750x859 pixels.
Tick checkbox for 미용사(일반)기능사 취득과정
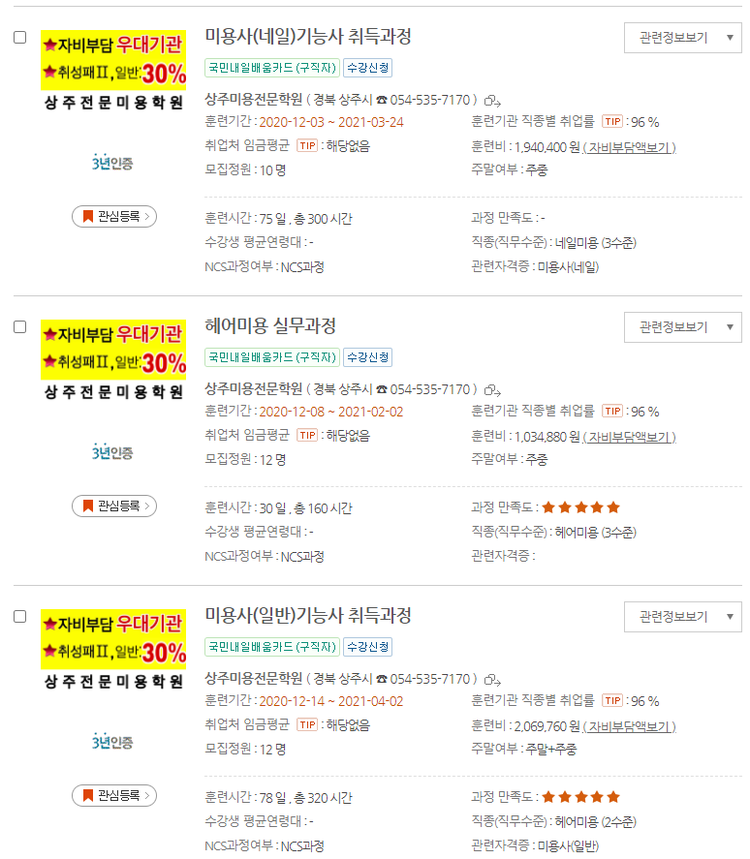tap(20, 616)
